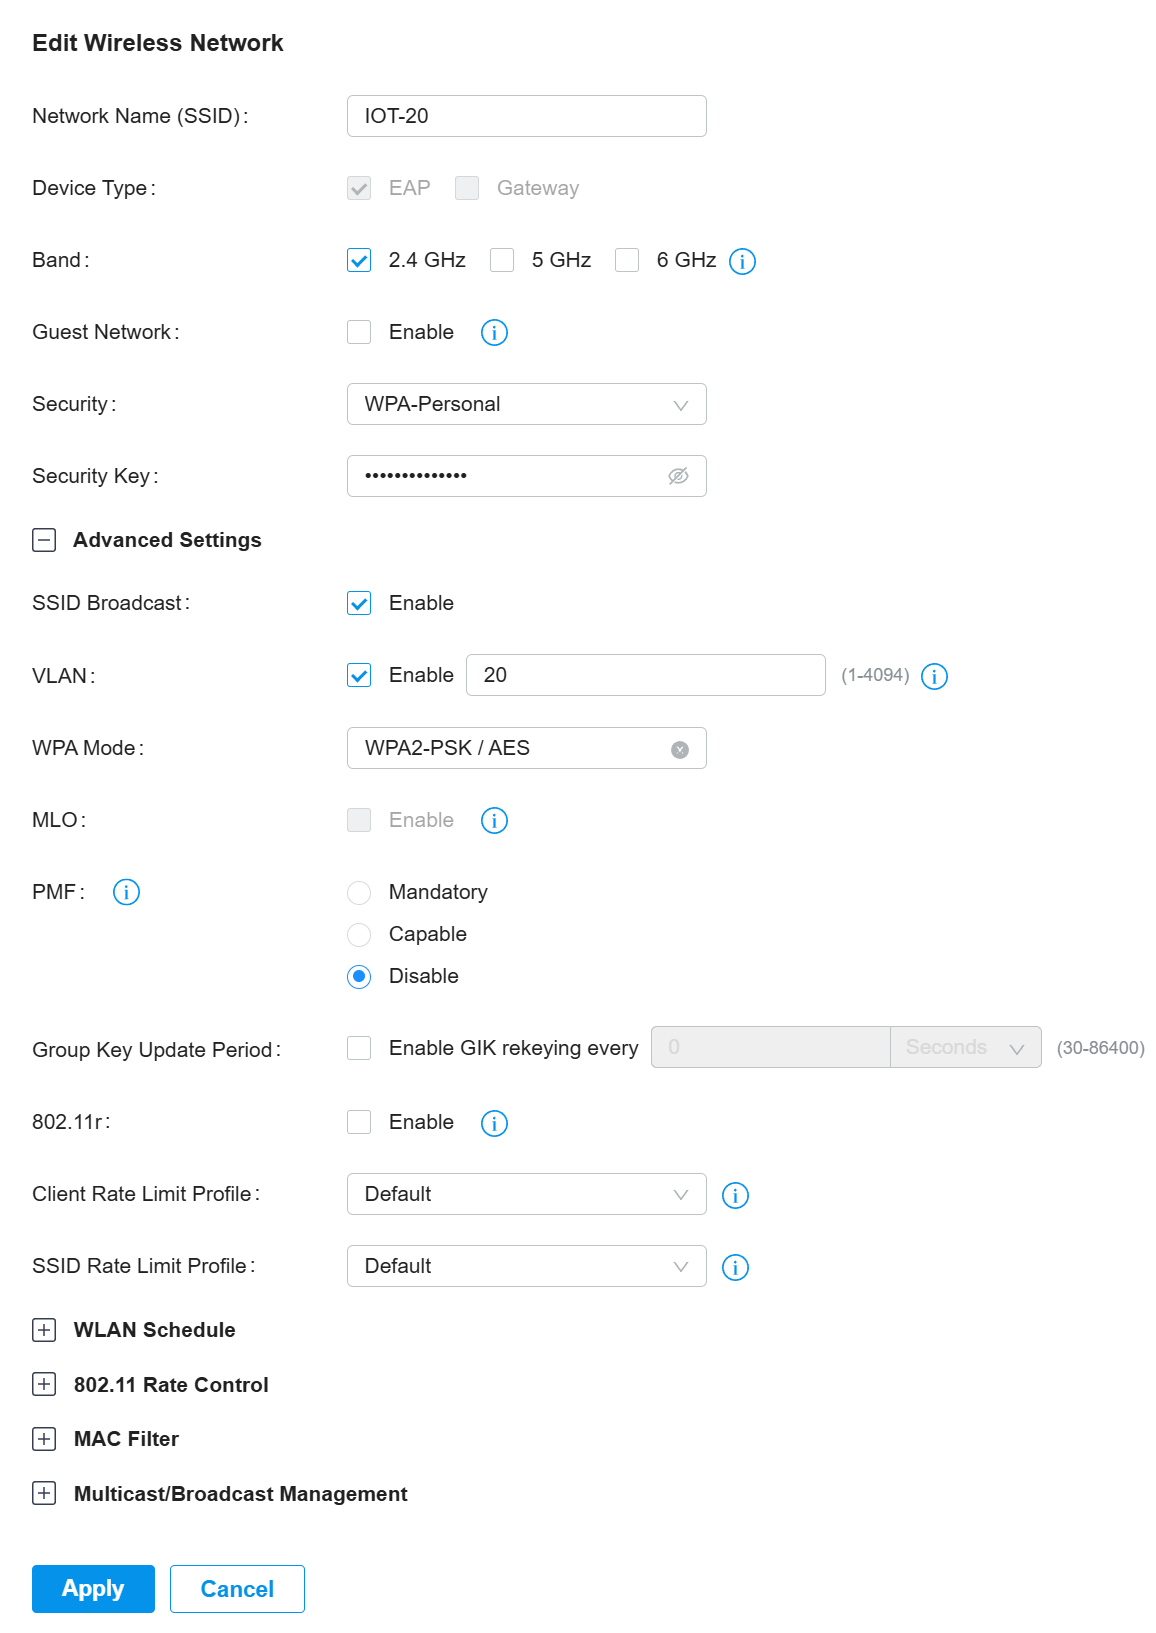Image resolution: width=1156 pixels, height=1633 pixels.
Task: Open the 802.11r info icon
Action: tap(494, 1123)
